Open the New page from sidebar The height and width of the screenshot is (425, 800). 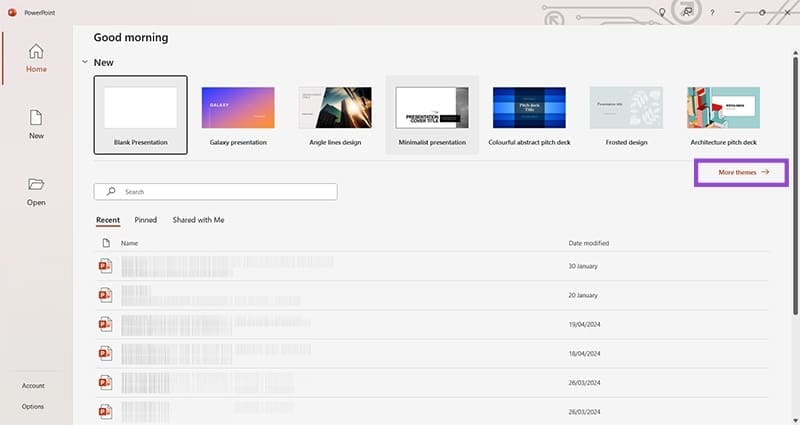[x=36, y=124]
